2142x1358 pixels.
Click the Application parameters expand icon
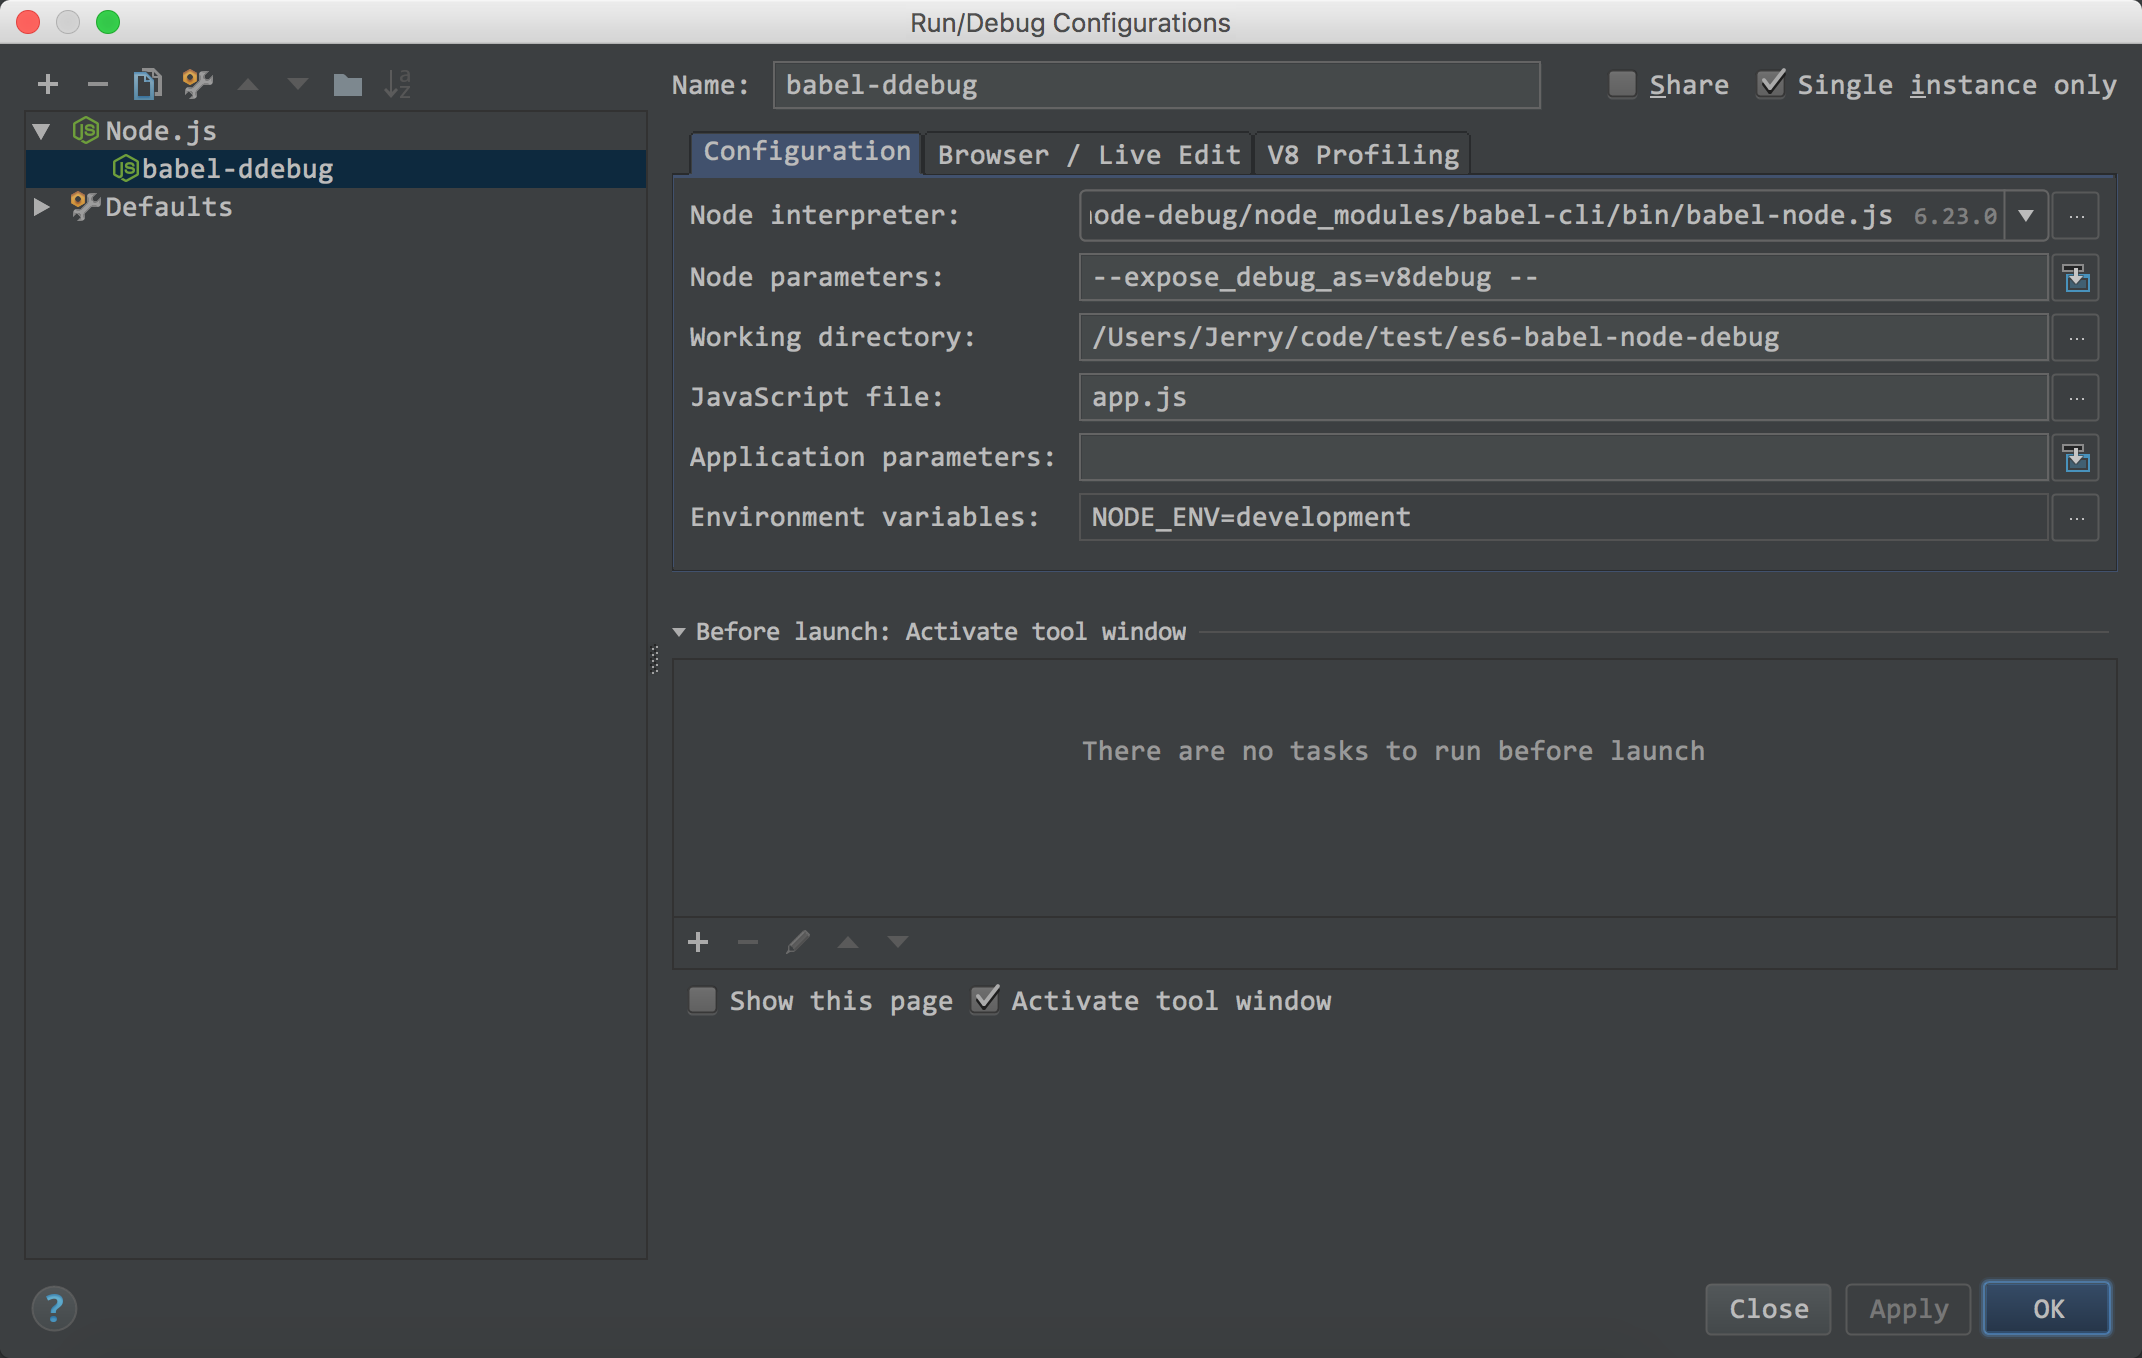click(x=2076, y=457)
